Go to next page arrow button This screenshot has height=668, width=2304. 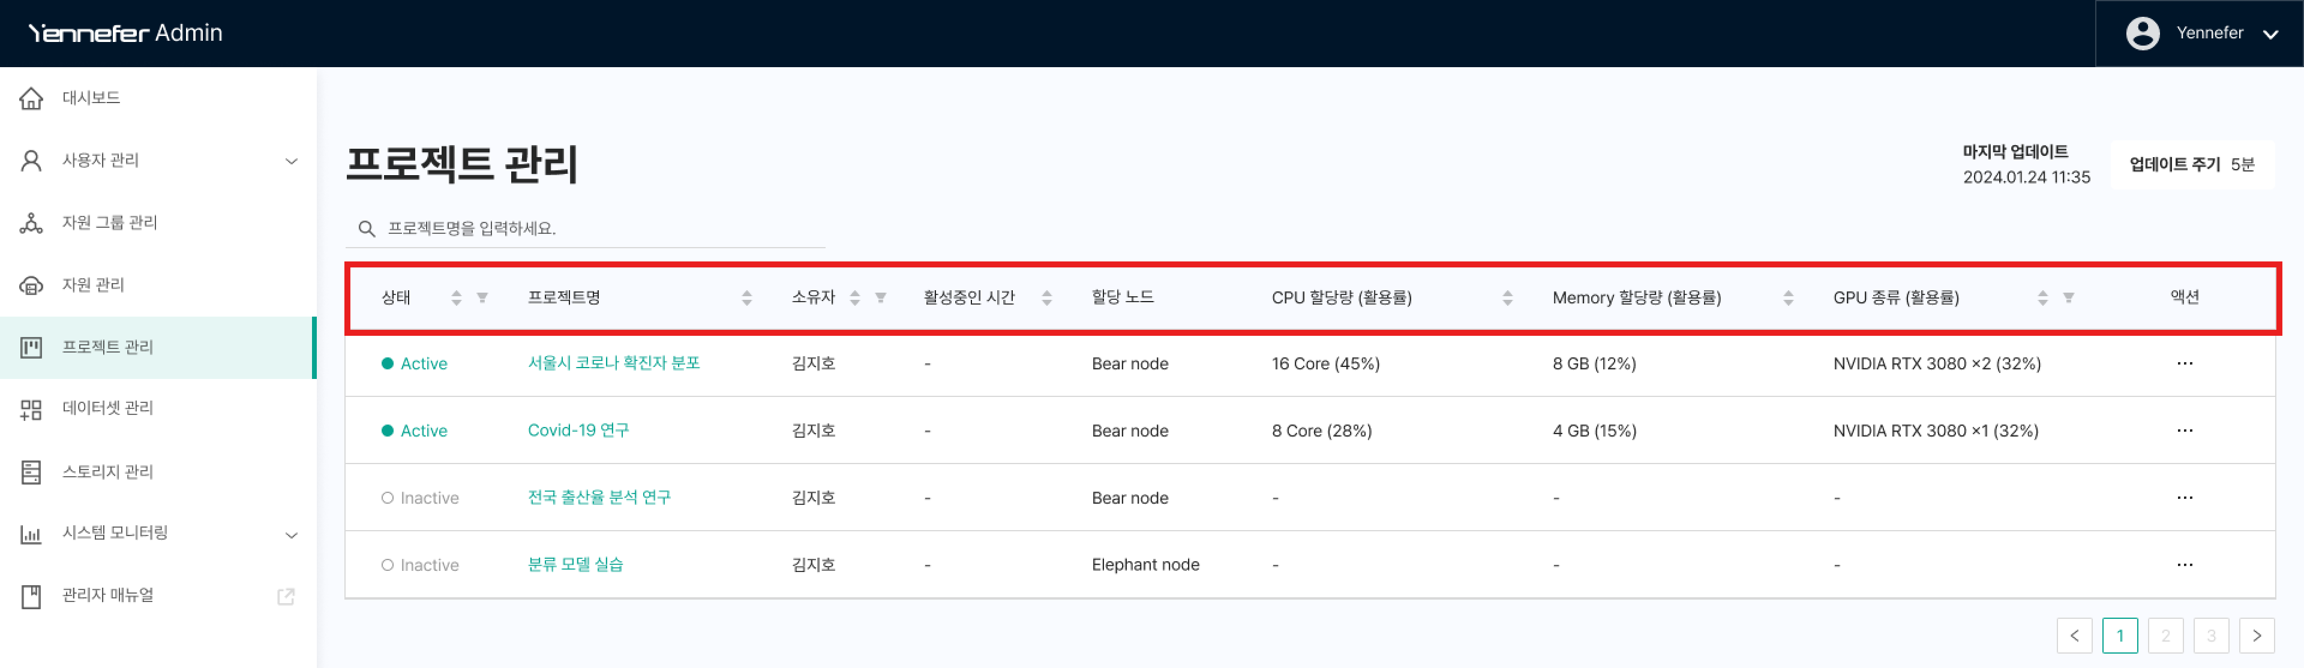[x=2257, y=635]
